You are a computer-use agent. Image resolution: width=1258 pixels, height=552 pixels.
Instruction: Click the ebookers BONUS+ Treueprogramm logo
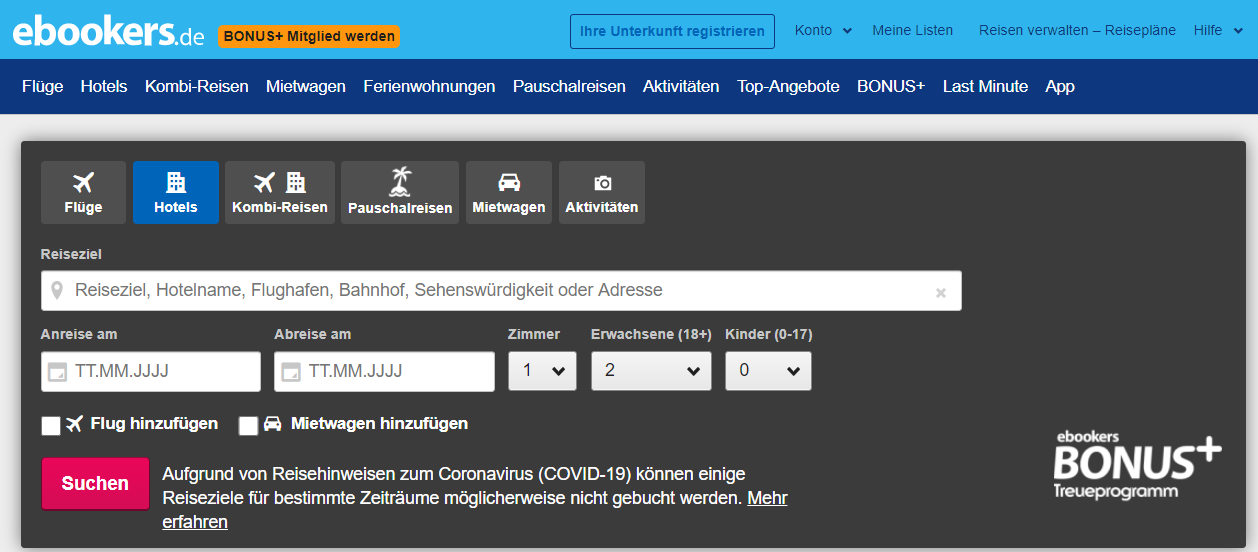click(1137, 464)
